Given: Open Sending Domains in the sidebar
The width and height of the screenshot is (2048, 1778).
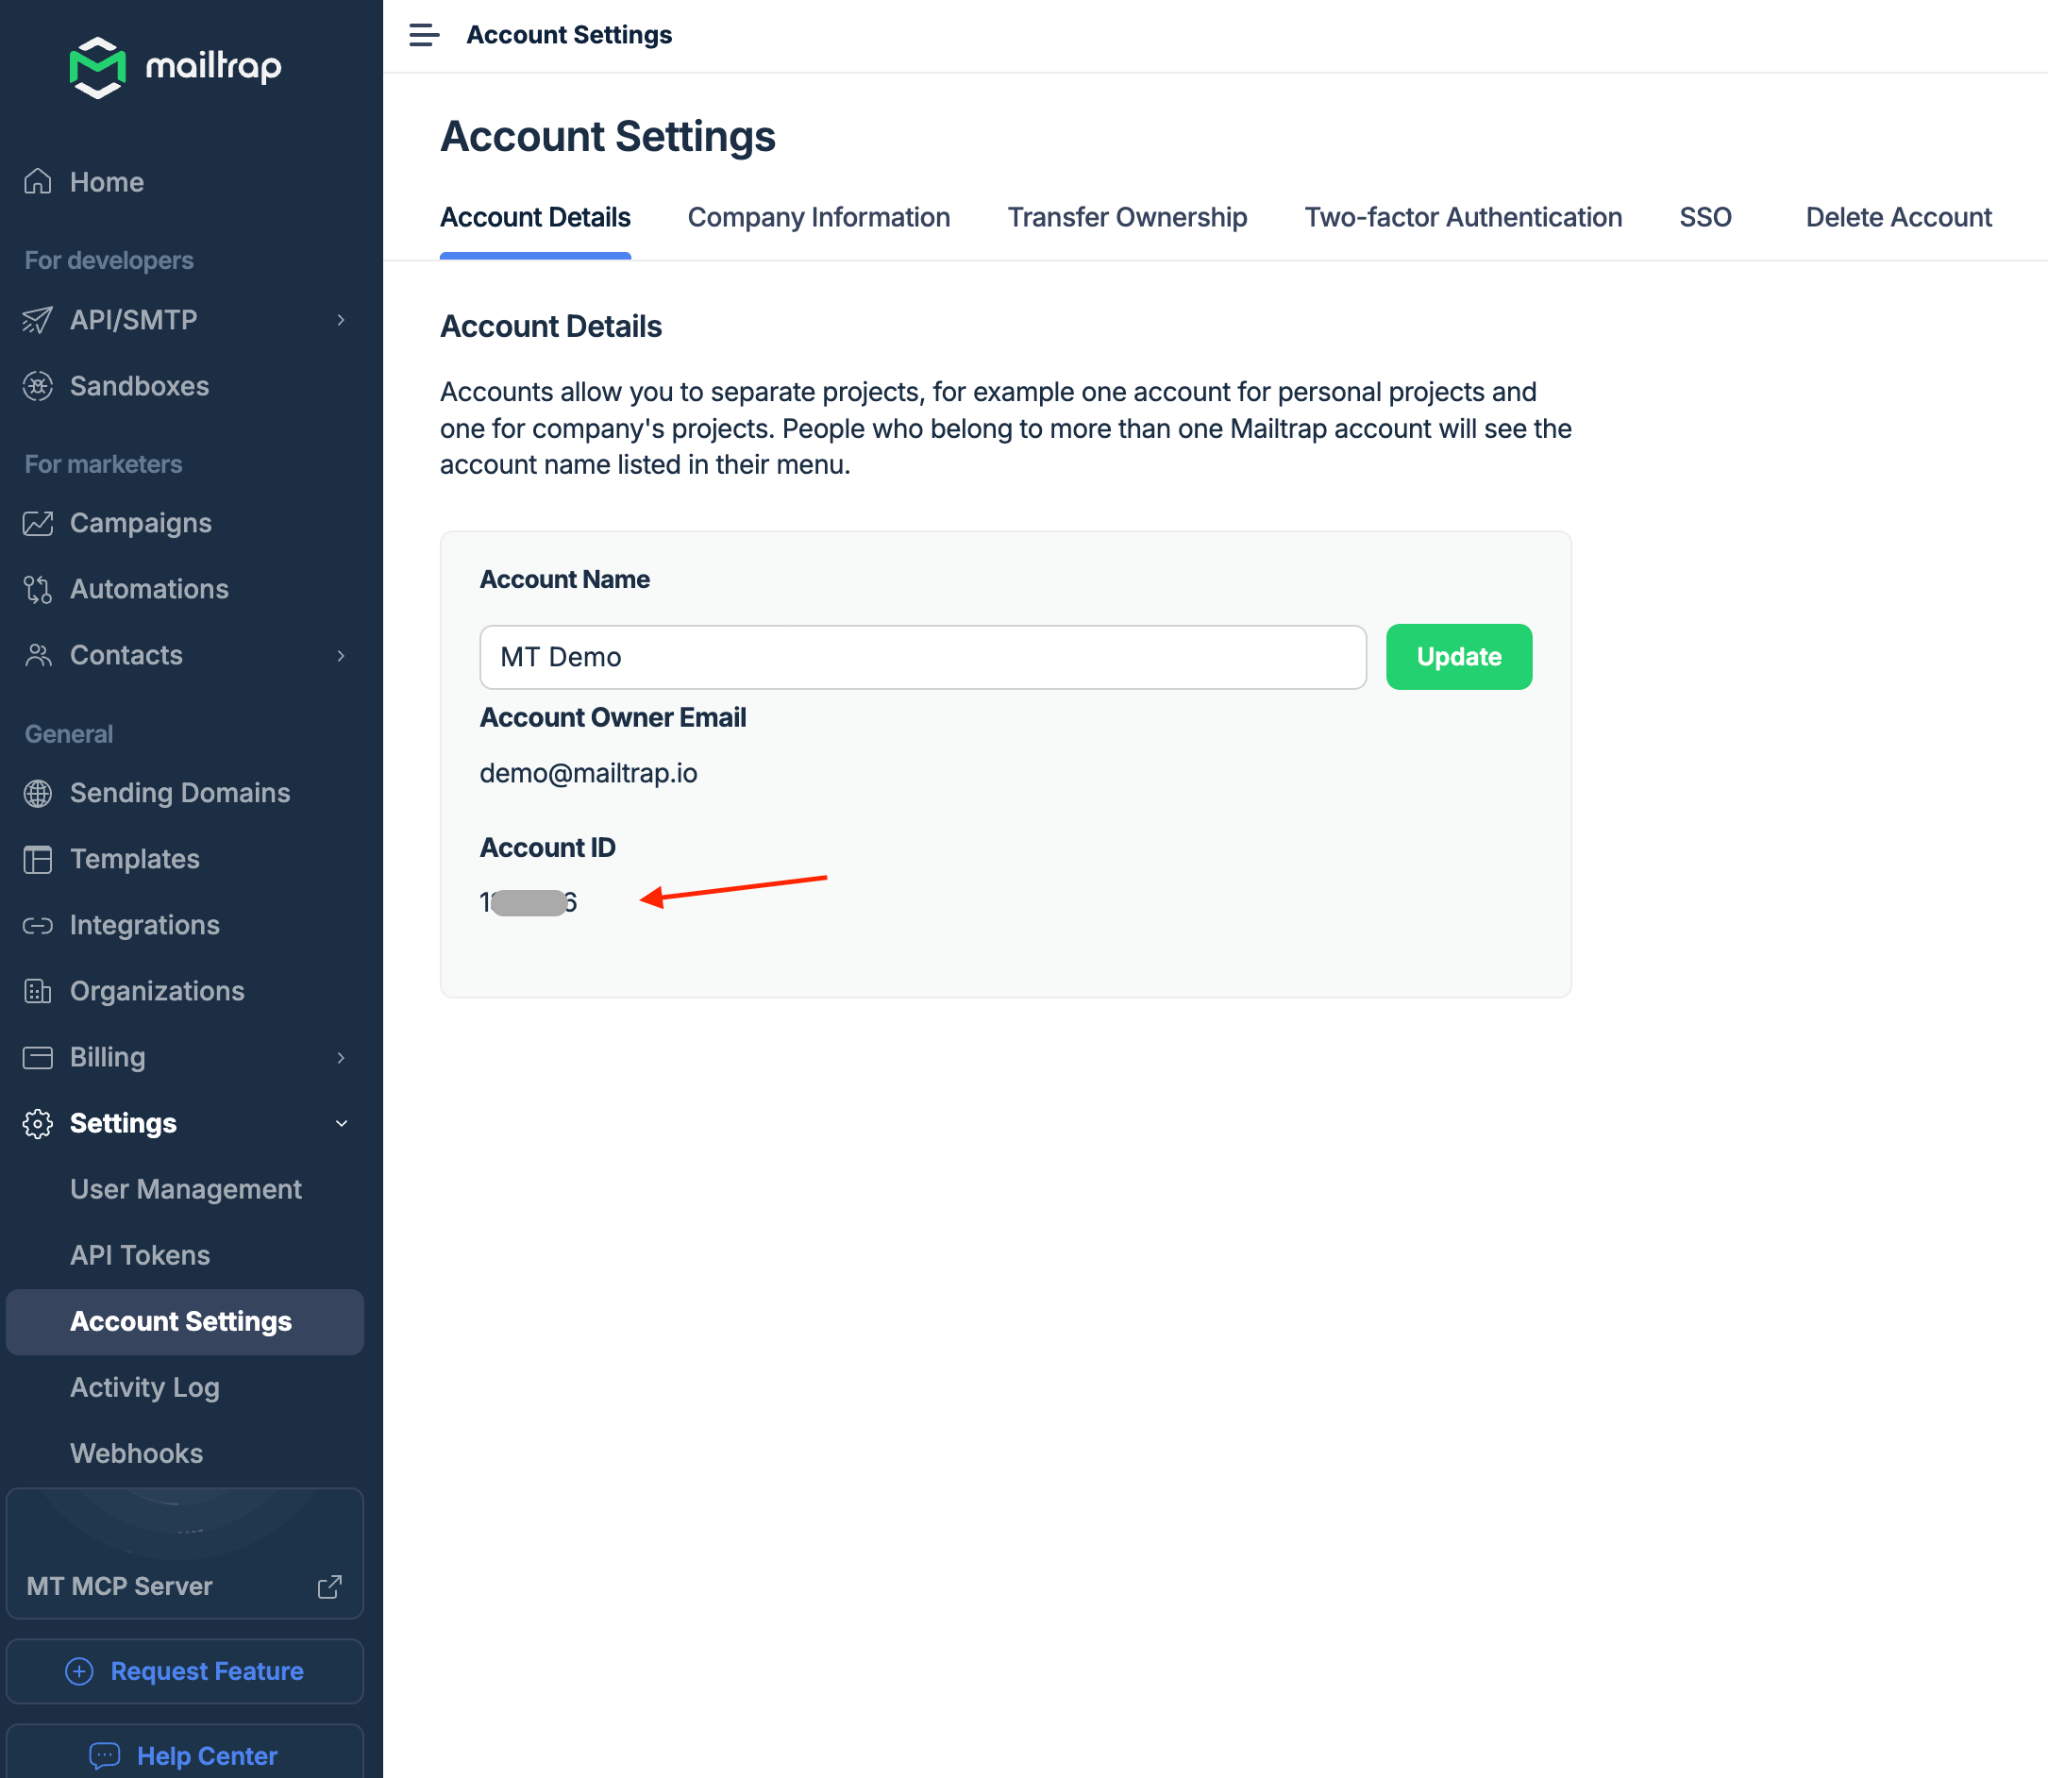Looking at the screenshot, I should pyautogui.click(x=180, y=793).
